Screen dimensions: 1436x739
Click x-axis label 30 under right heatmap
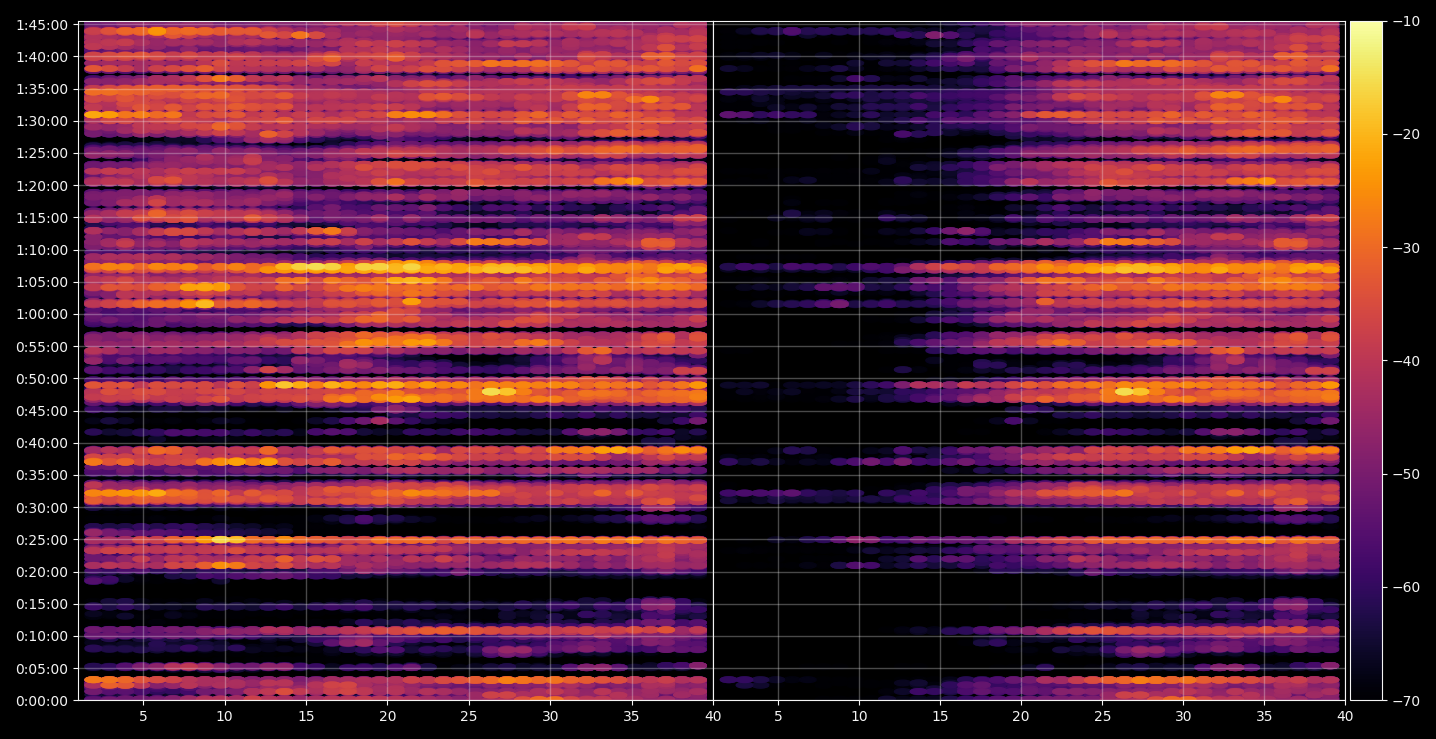1184,716
